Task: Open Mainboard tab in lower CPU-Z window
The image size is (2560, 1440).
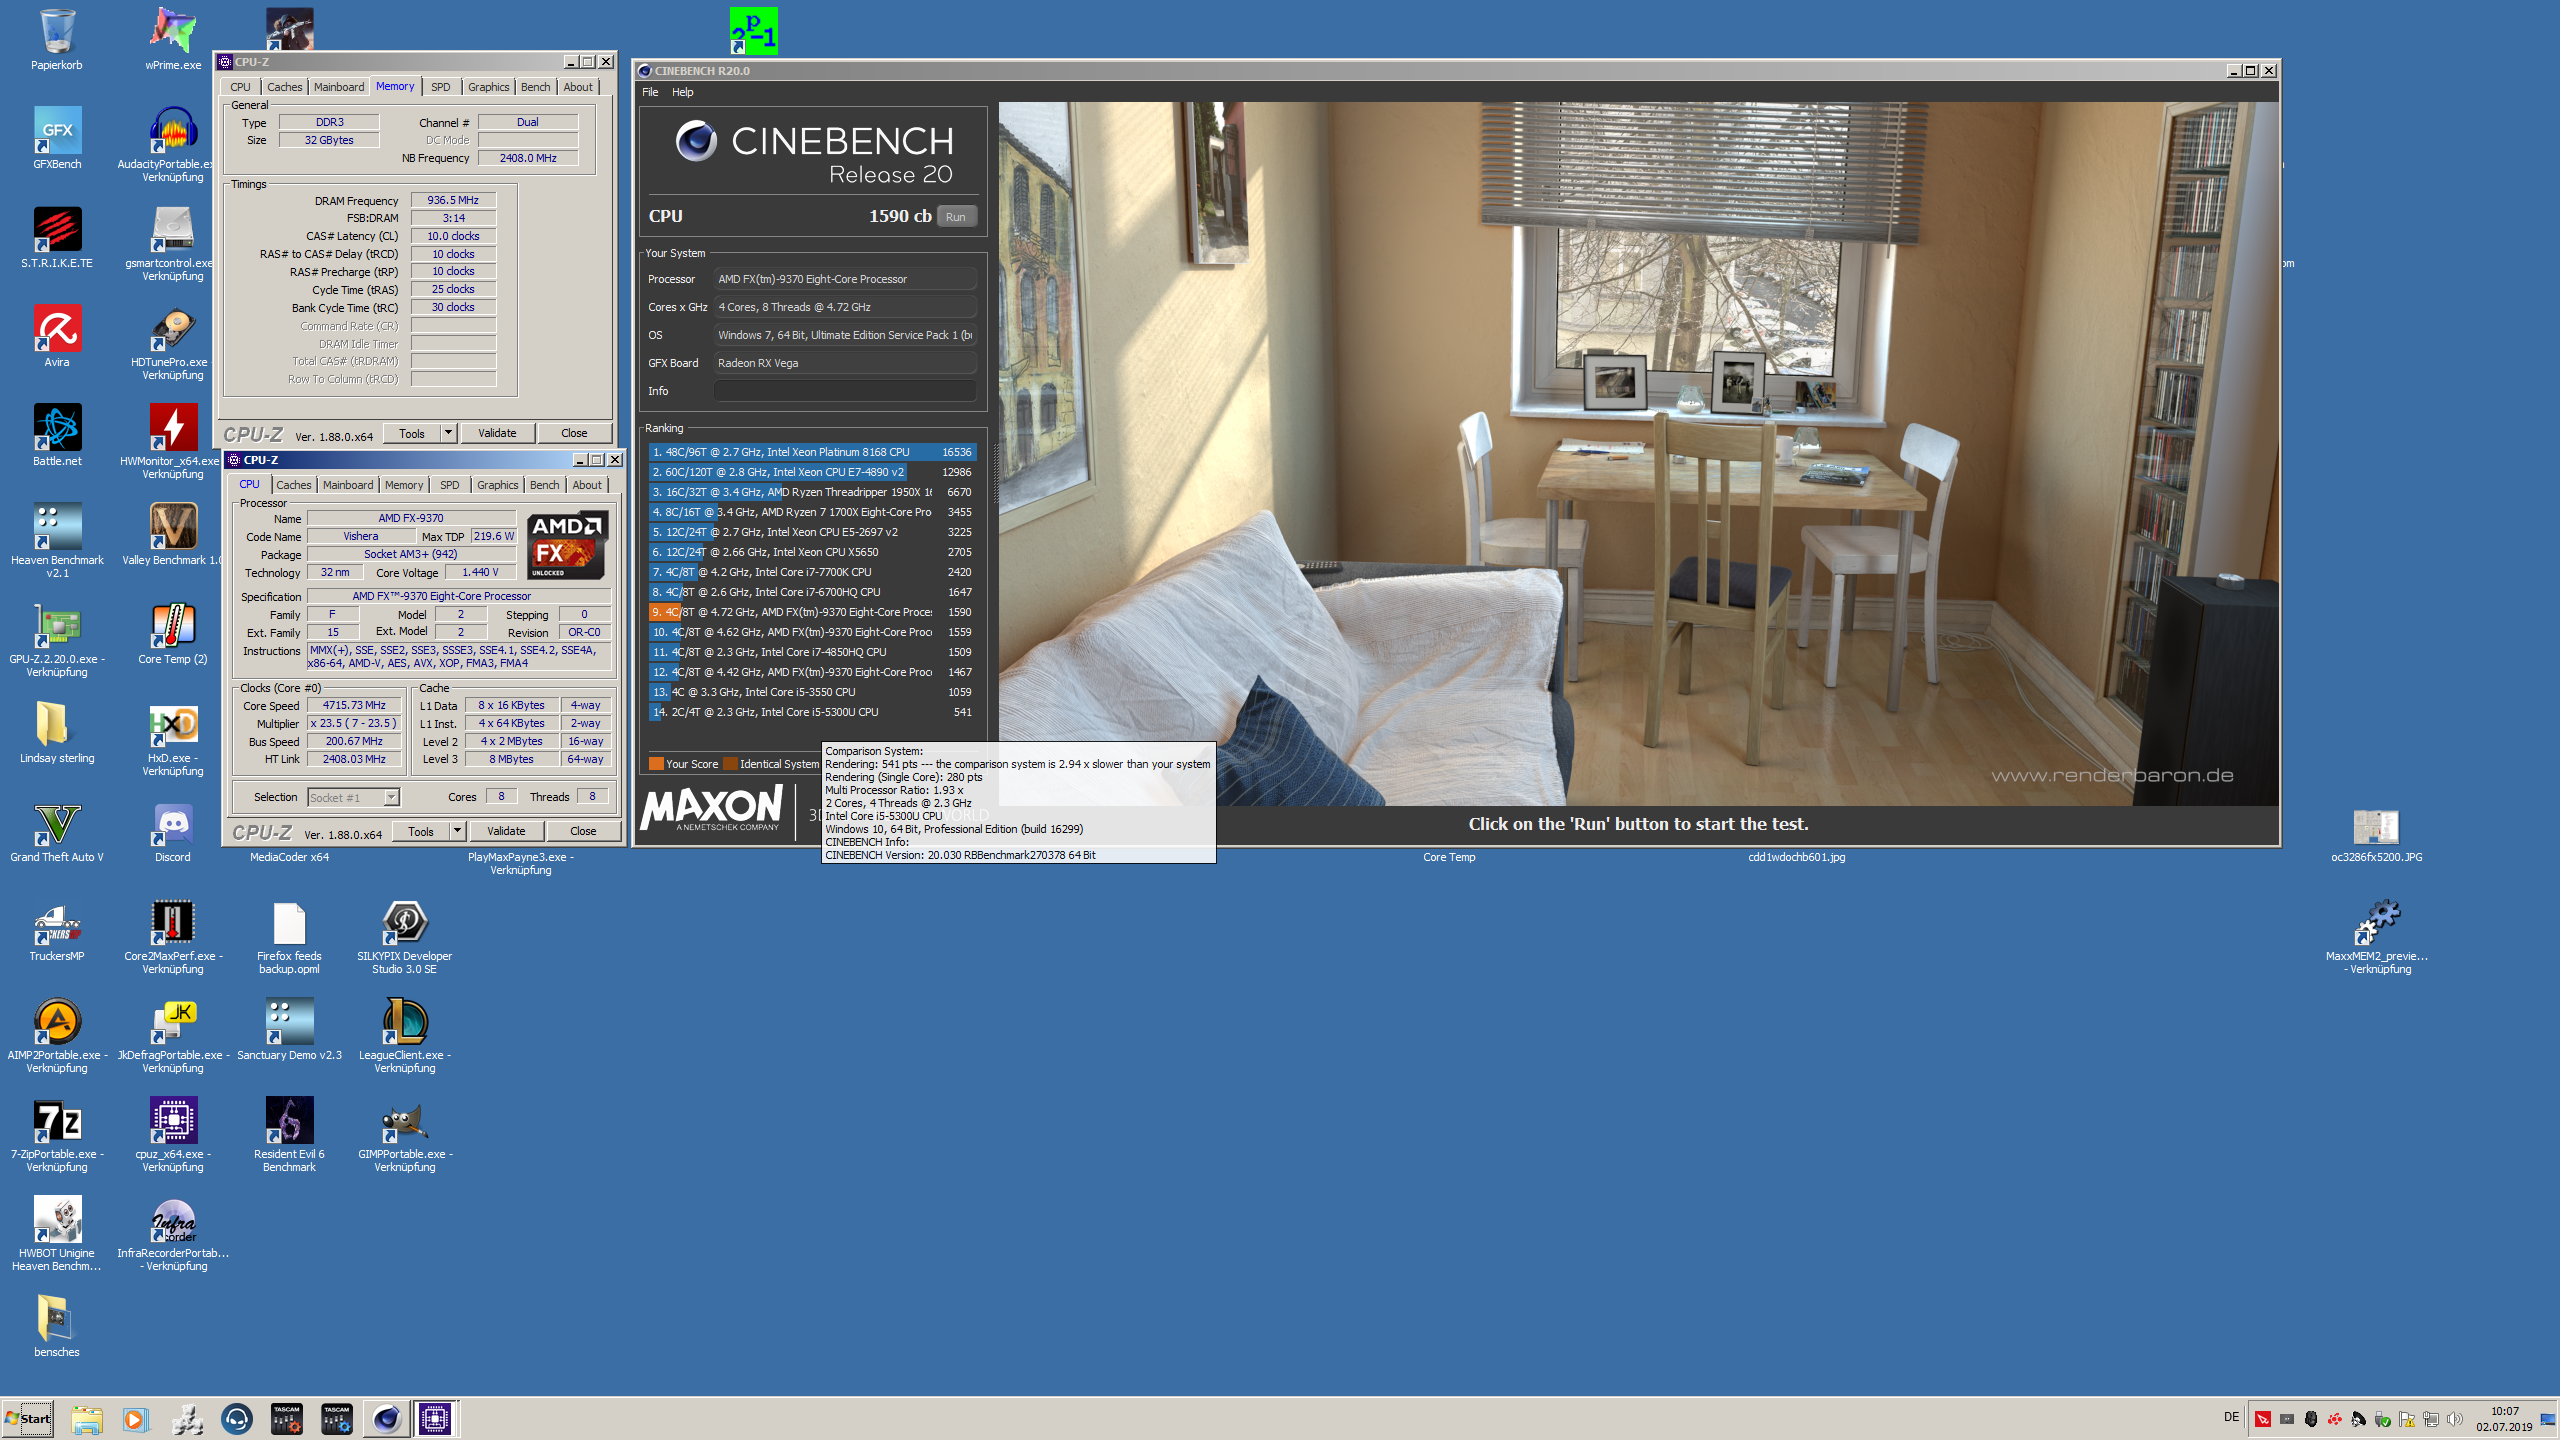Action: point(348,485)
